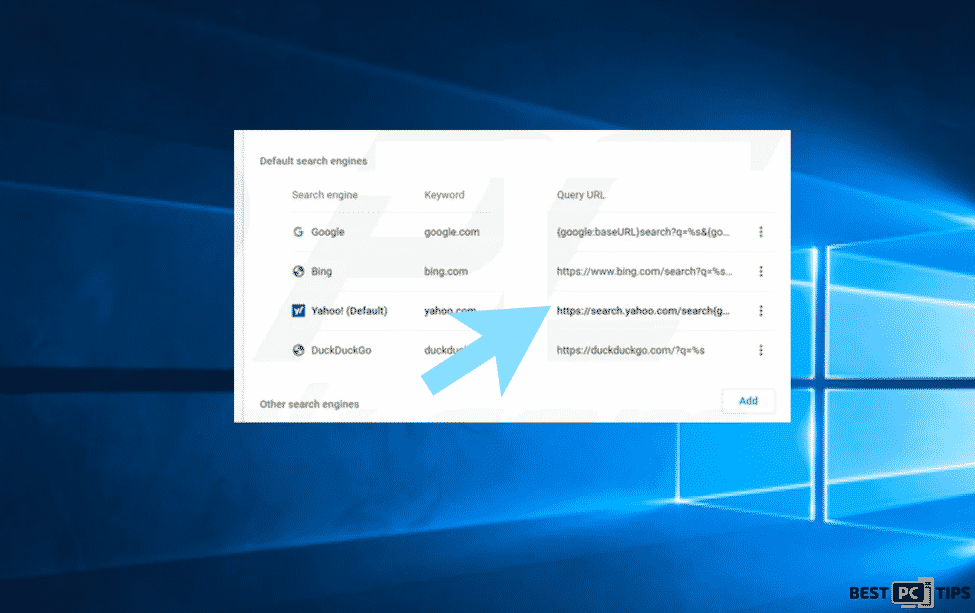Open the more-actions menu for DuckDuckGo row

[760, 350]
